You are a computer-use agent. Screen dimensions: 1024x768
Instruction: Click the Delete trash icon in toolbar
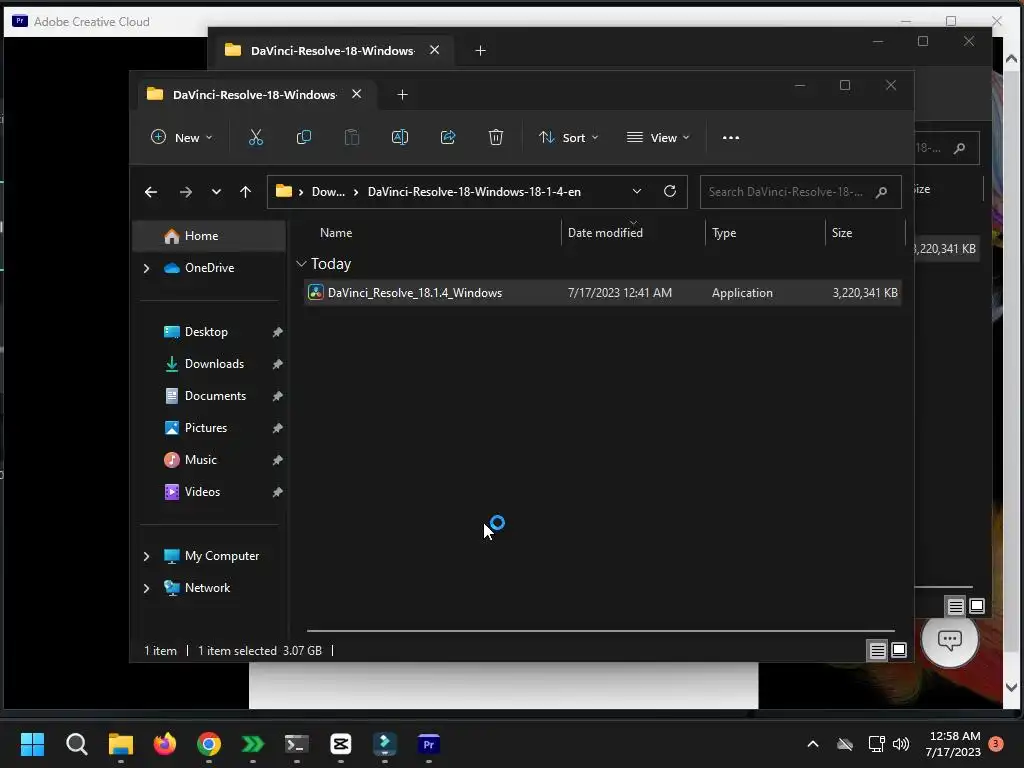[496, 137]
